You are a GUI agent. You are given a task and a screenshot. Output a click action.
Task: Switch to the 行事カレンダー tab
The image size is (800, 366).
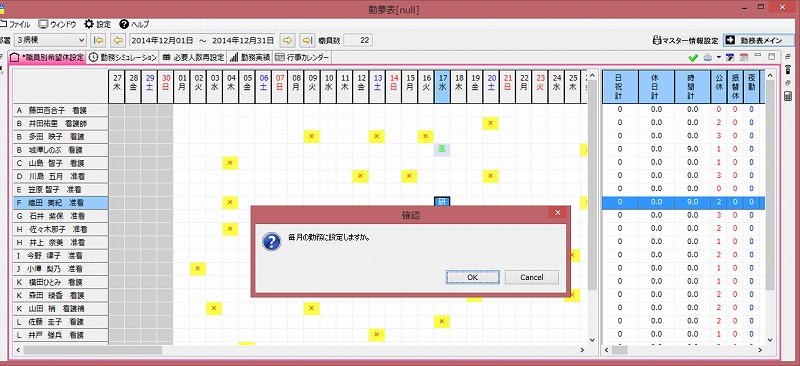302,58
